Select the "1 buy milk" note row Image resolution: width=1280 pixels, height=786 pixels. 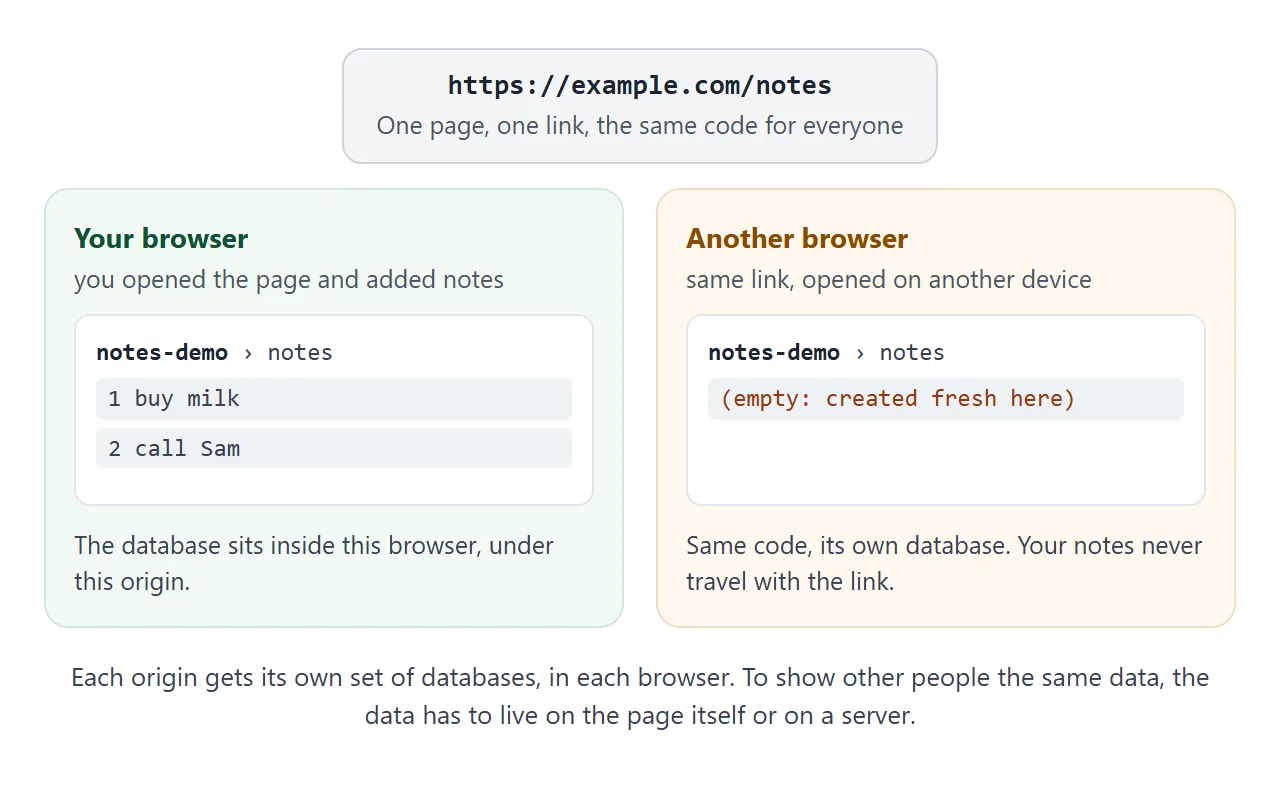tap(334, 399)
